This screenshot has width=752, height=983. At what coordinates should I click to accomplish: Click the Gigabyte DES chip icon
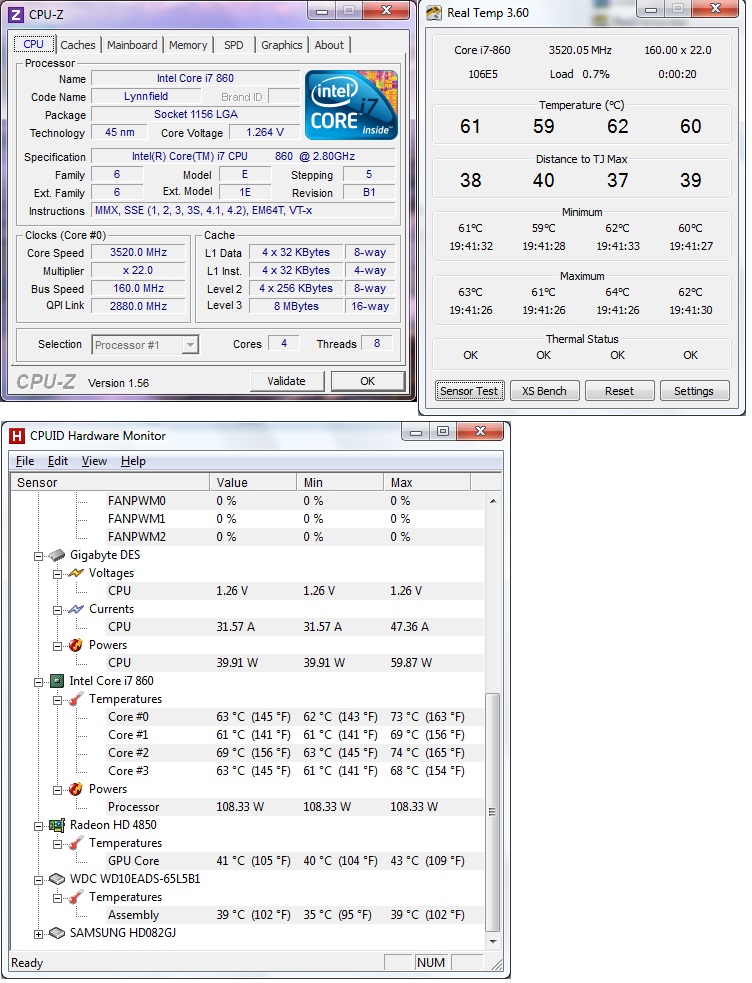tap(57, 555)
